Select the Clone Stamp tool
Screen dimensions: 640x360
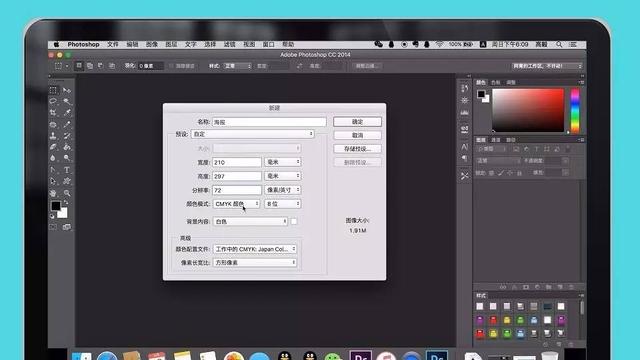[x=53, y=136]
